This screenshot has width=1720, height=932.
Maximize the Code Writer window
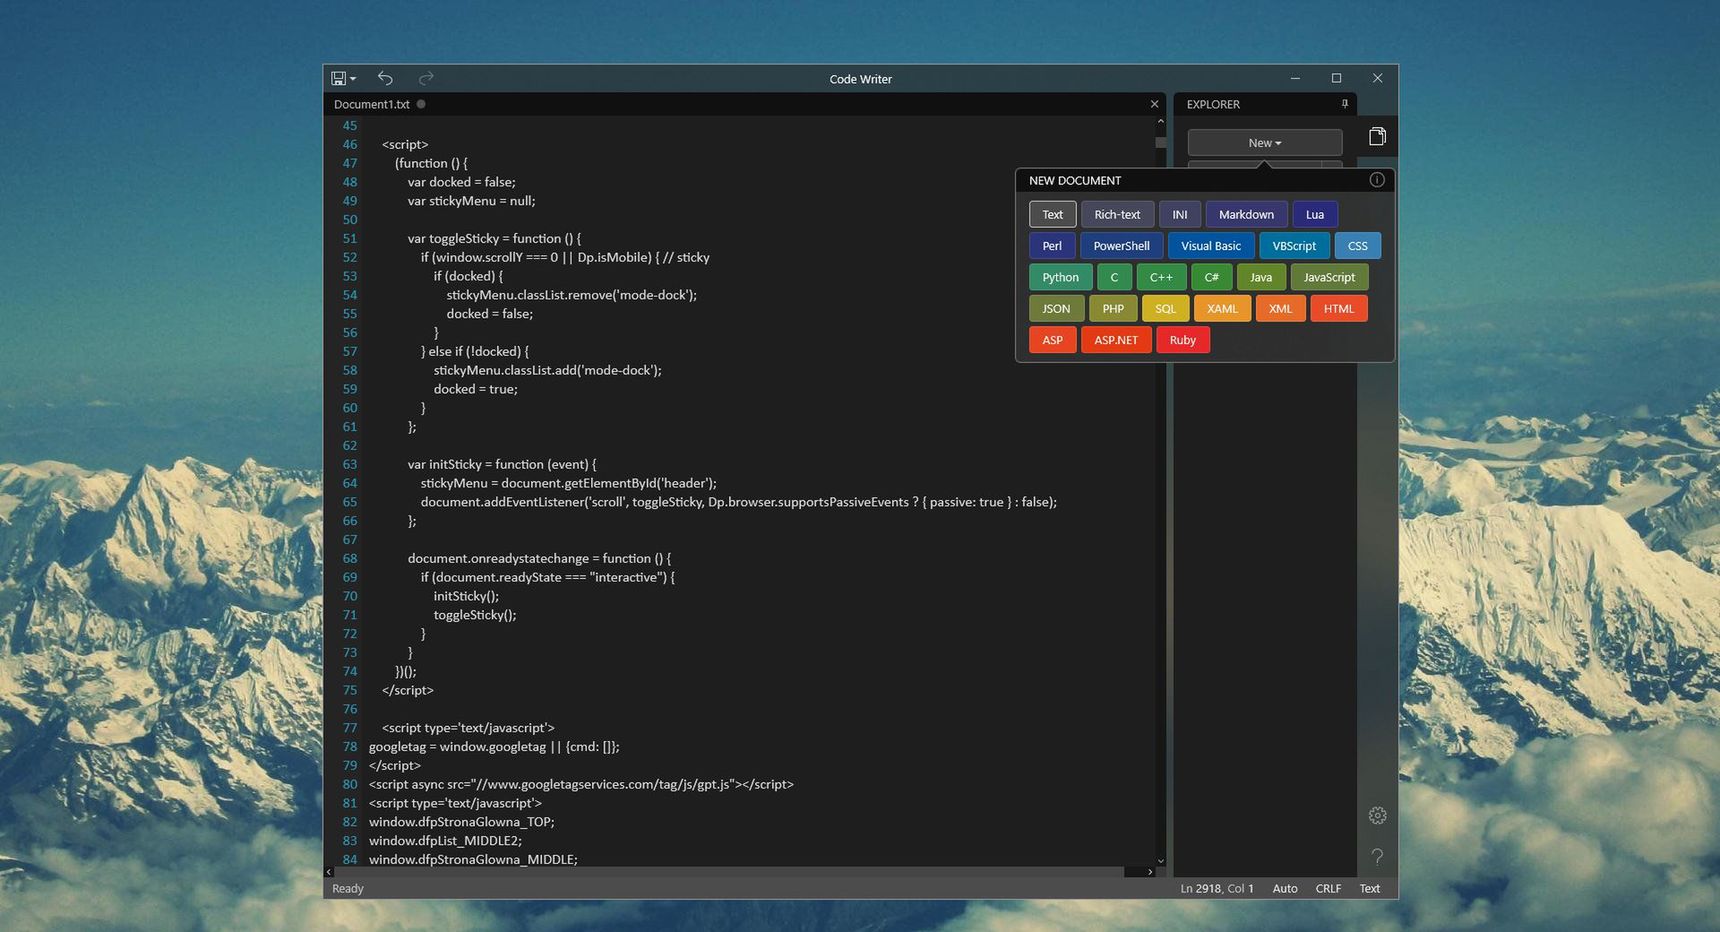(1336, 78)
